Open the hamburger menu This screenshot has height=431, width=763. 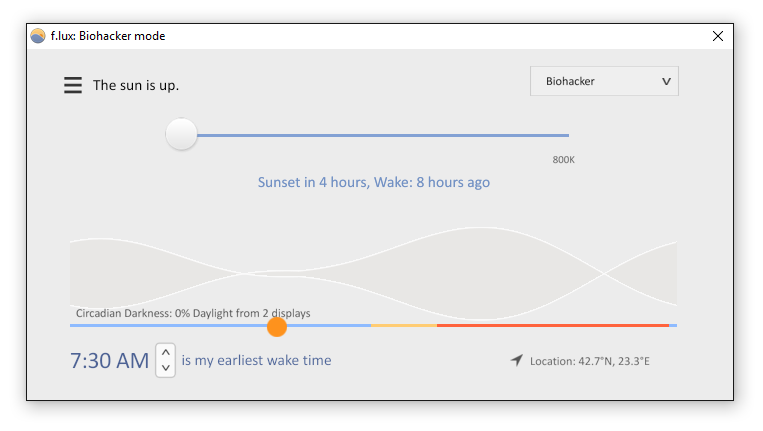tap(73, 85)
